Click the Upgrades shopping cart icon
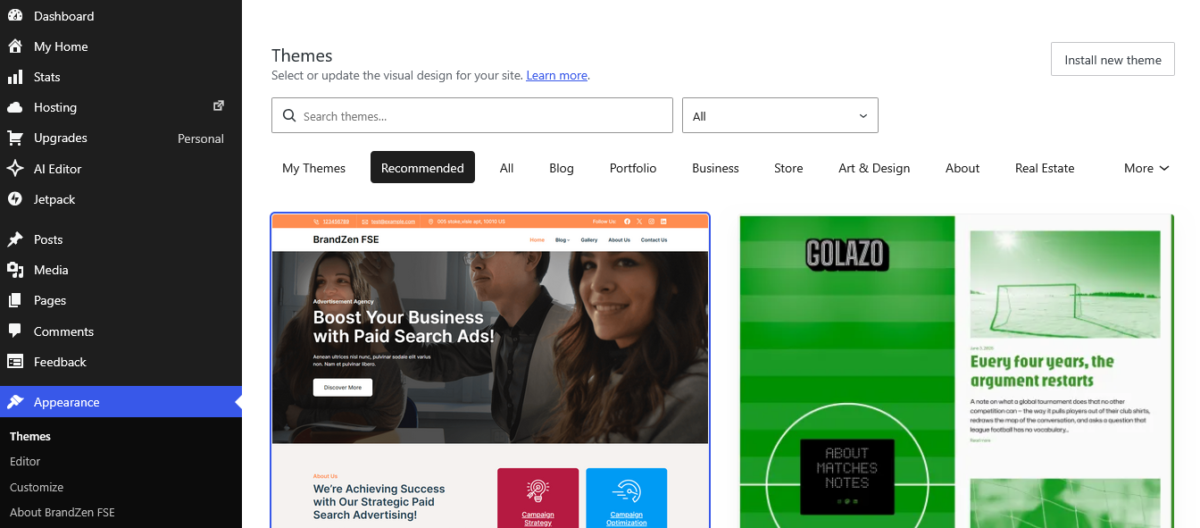Image resolution: width=1200 pixels, height=528 pixels. pyautogui.click(x=15, y=138)
